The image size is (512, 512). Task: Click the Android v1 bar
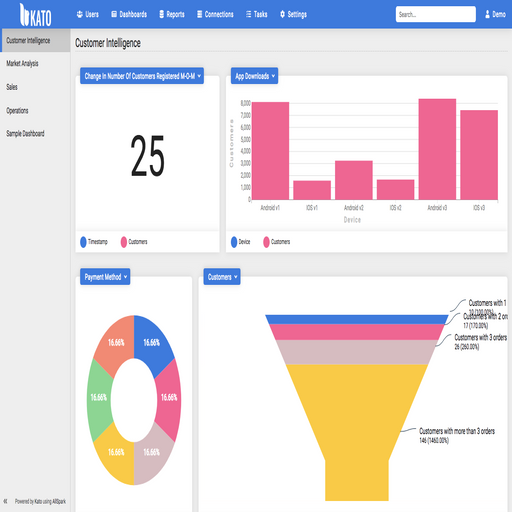[x=270, y=151]
